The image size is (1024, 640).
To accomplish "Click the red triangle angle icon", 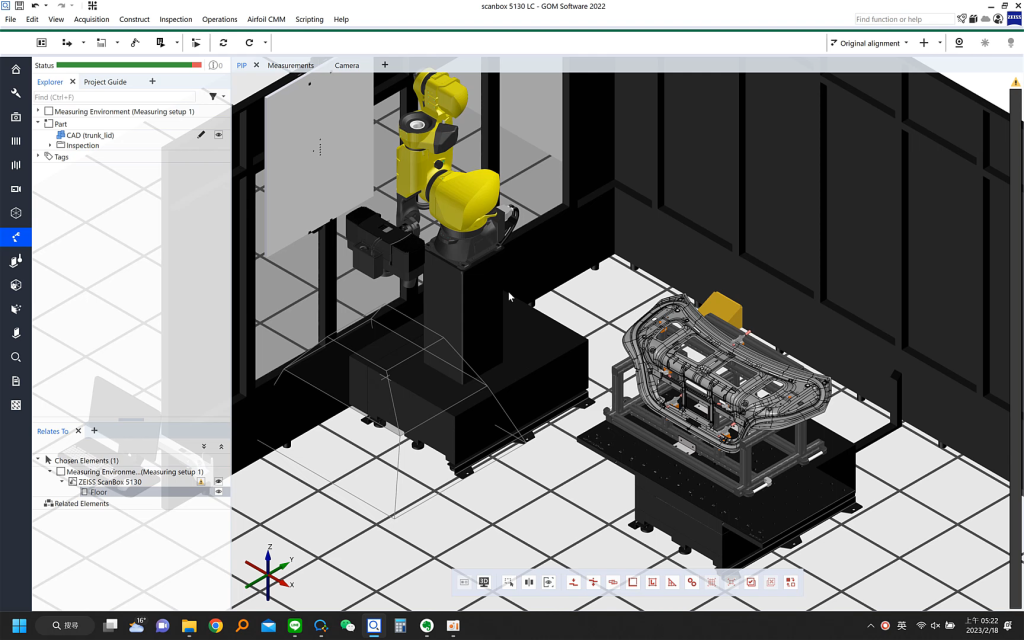I will pos(672,582).
